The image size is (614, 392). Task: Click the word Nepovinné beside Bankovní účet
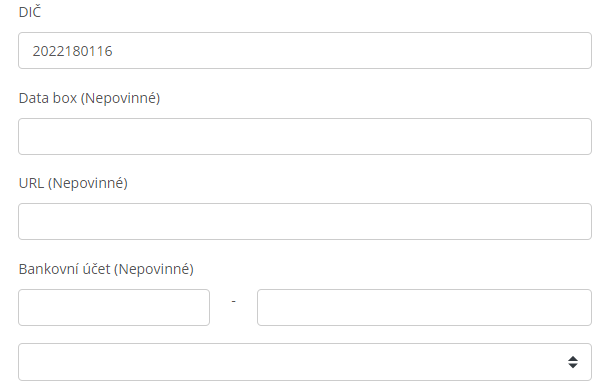pyautogui.click(x=154, y=269)
